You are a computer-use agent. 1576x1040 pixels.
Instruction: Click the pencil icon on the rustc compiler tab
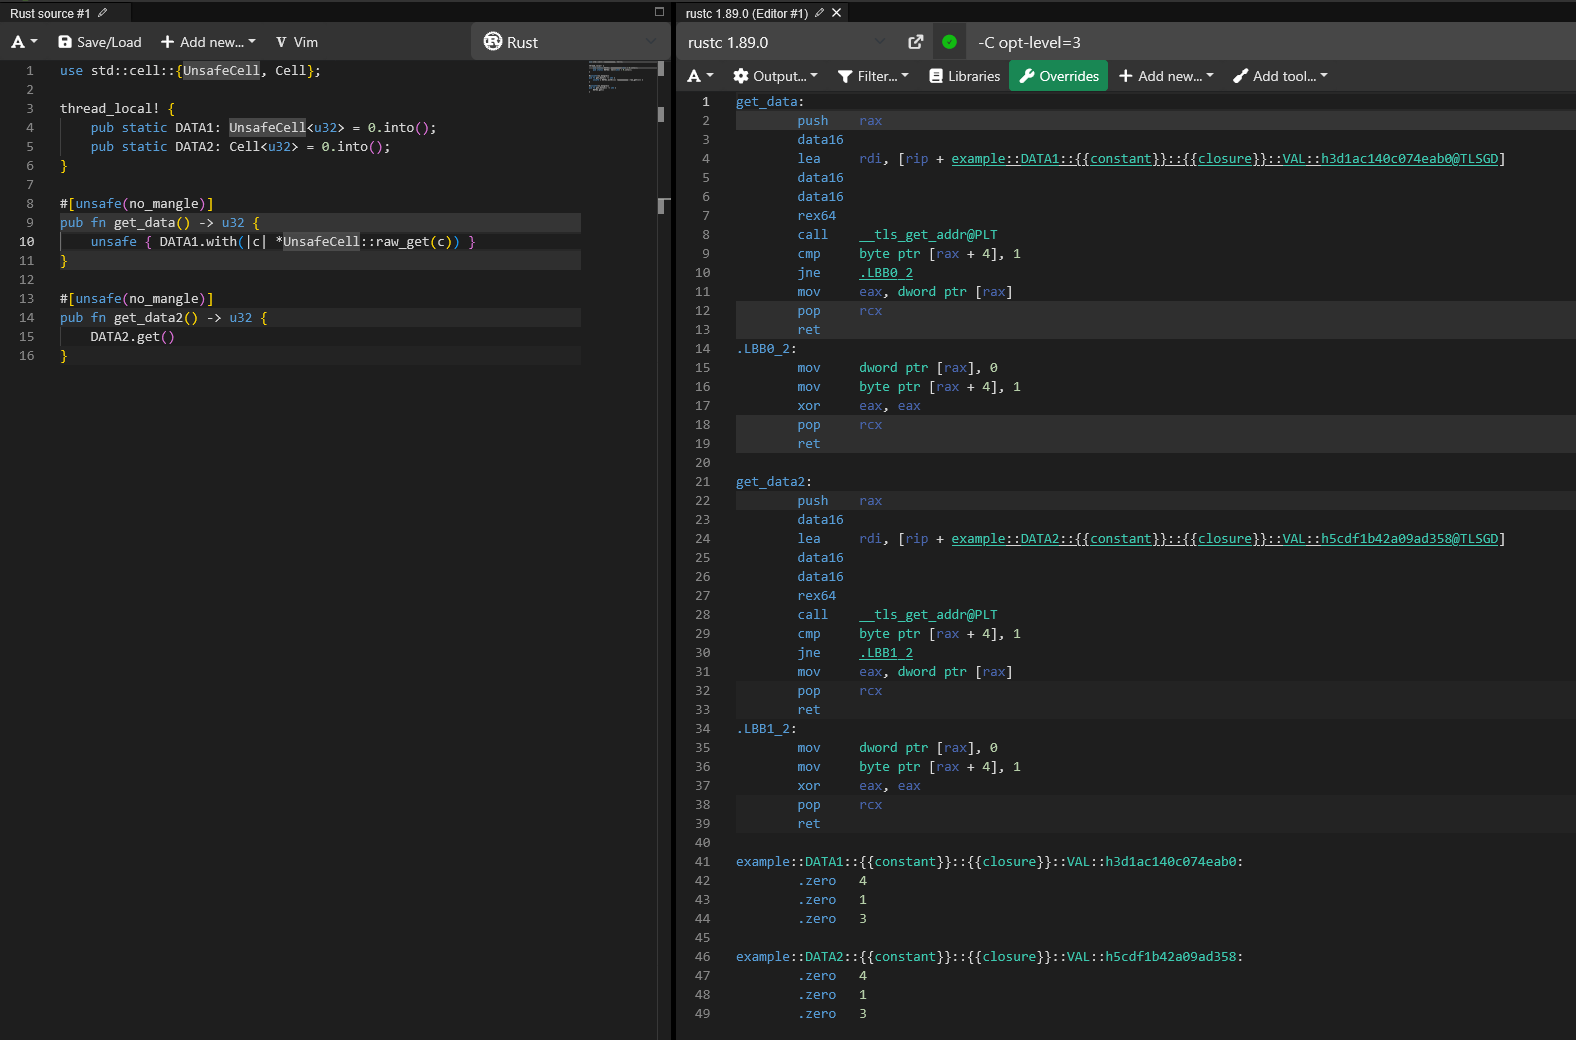819,13
